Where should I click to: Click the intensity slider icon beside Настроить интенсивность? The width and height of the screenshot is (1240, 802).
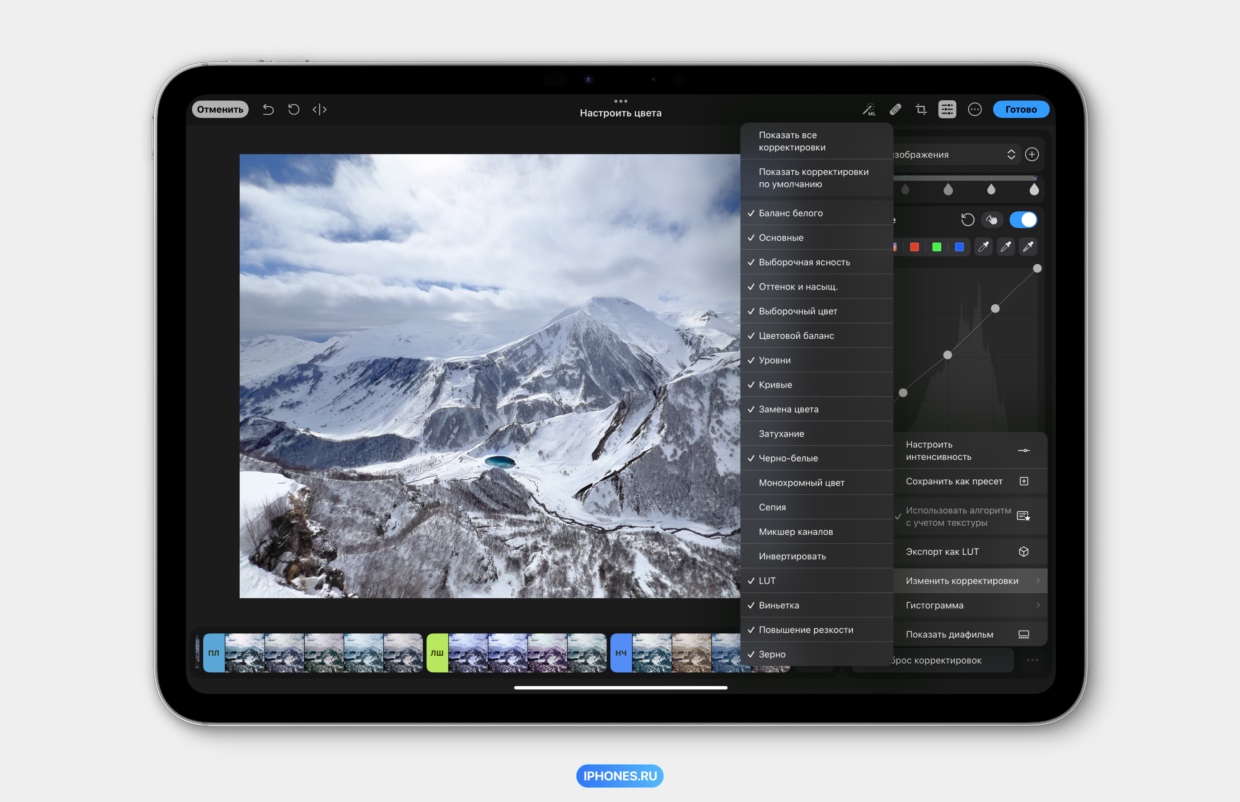click(x=1024, y=451)
